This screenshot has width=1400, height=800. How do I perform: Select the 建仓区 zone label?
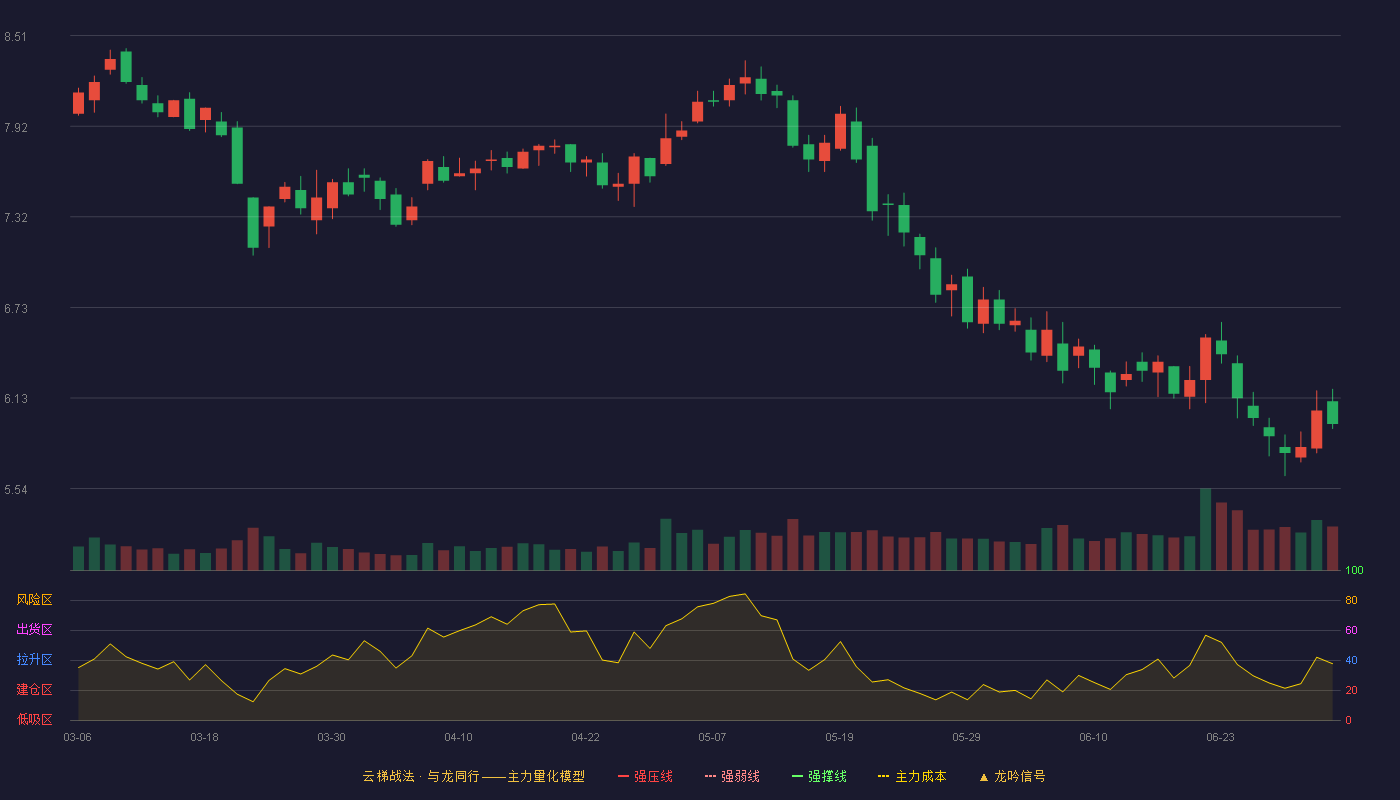point(35,690)
